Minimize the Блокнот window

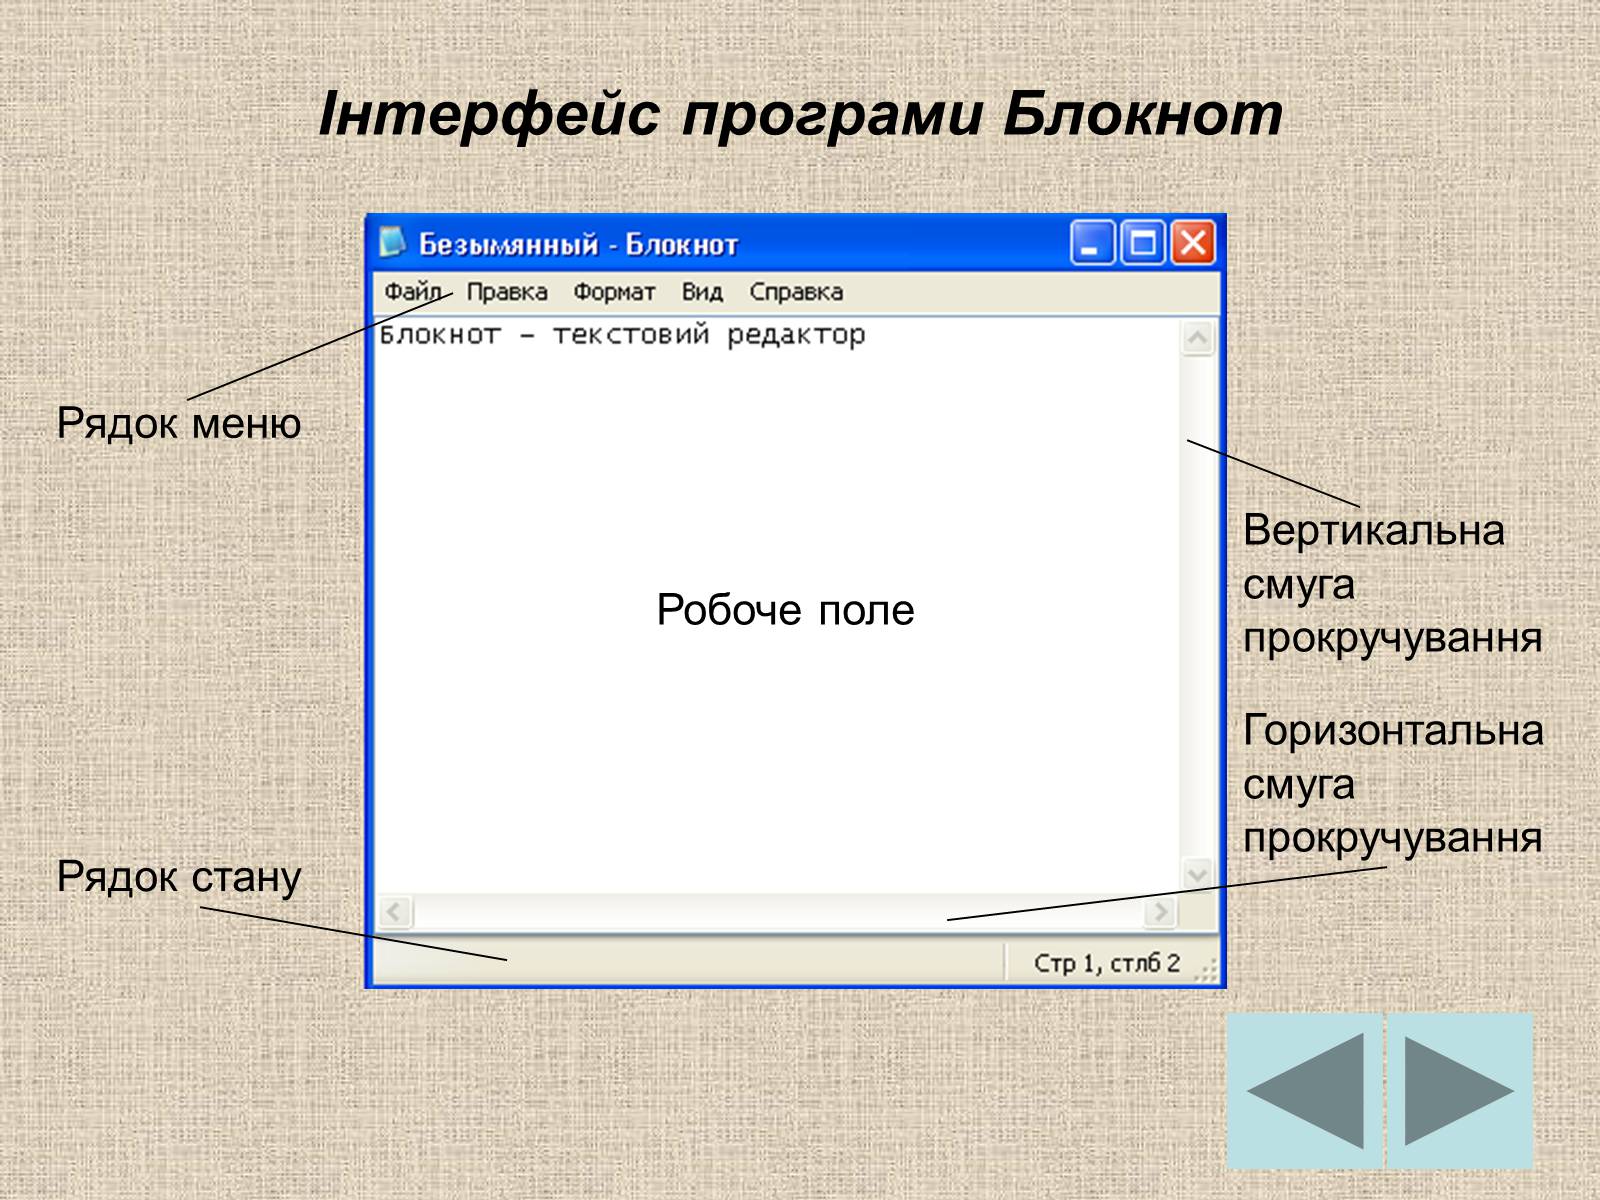pyautogui.click(x=1092, y=243)
